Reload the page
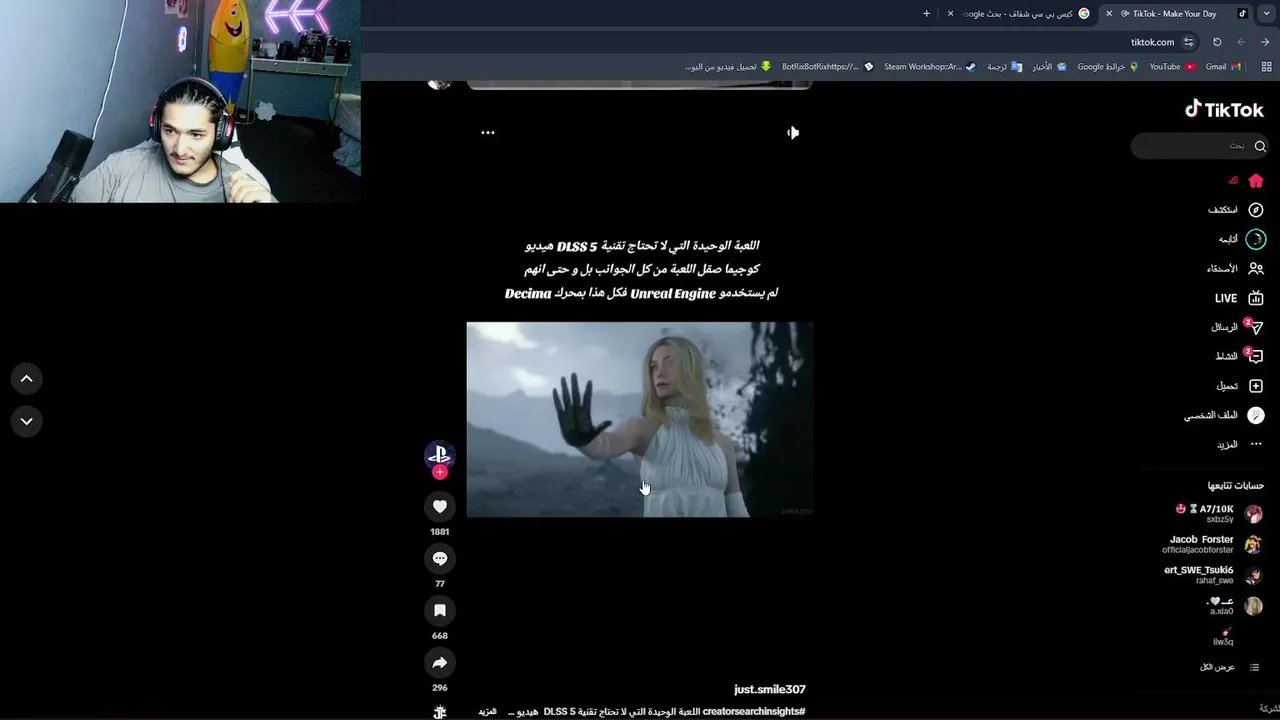Image resolution: width=1280 pixels, height=720 pixels. pos(1217,42)
